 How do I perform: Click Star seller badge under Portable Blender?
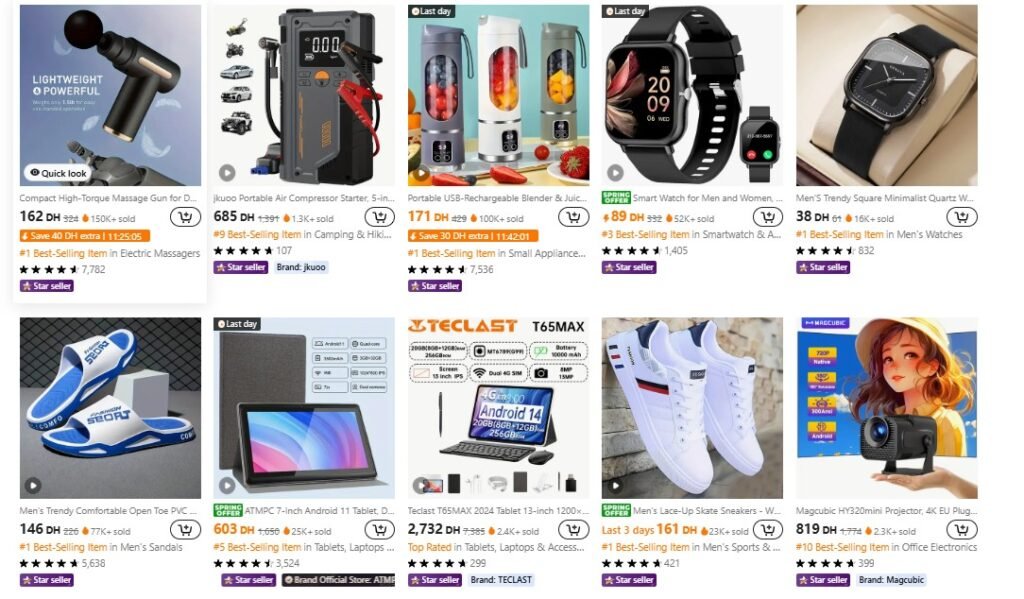point(435,286)
